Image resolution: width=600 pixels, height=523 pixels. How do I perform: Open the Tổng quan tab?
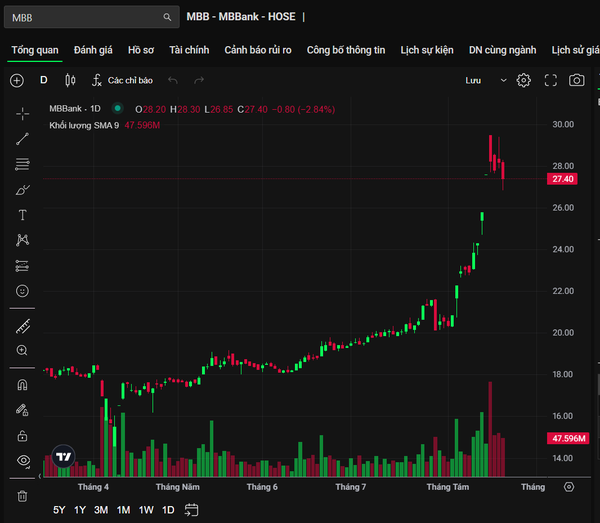pyautogui.click(x=35, y=50)
